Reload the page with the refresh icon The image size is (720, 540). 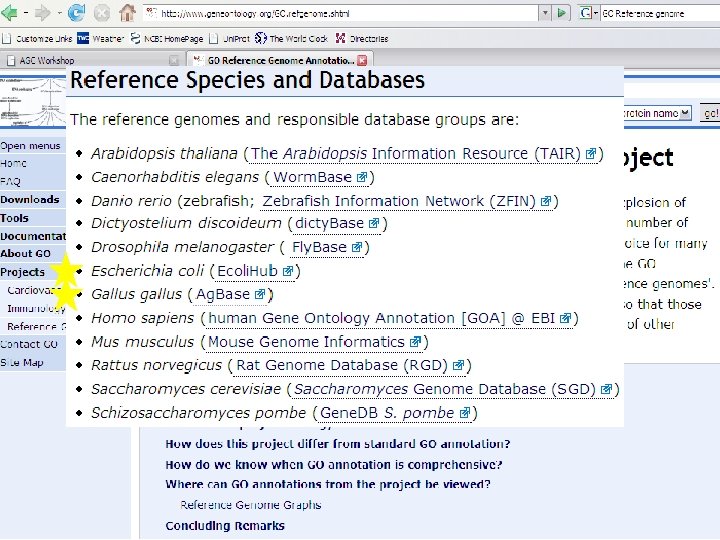pos(76,12)
